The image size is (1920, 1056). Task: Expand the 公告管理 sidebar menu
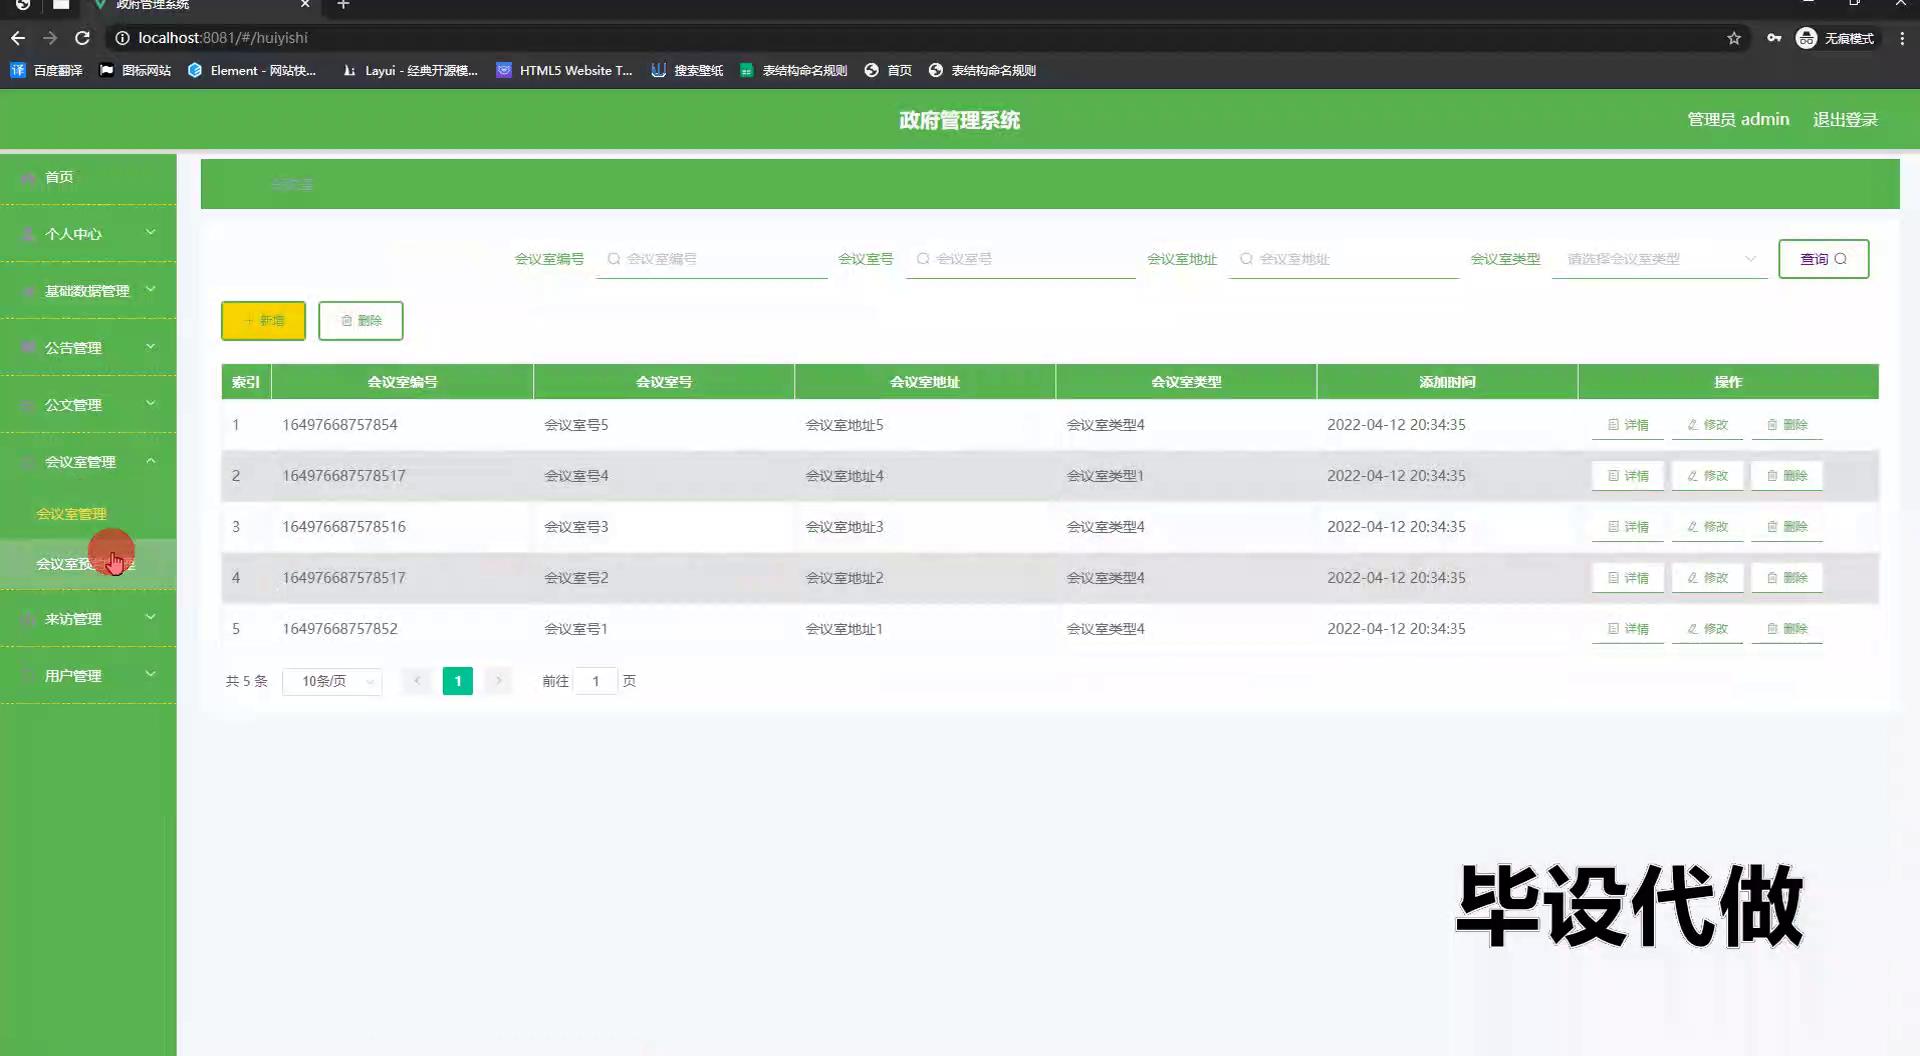click(88, 348)
